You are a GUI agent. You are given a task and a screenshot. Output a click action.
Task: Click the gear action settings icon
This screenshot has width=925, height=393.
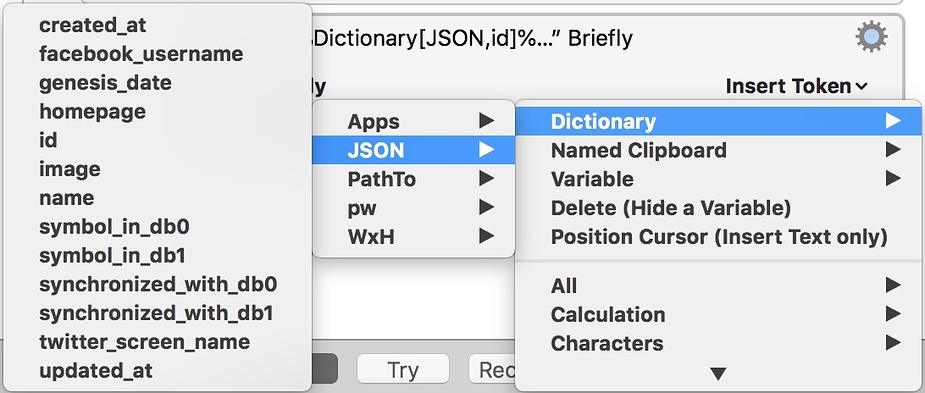871,37
